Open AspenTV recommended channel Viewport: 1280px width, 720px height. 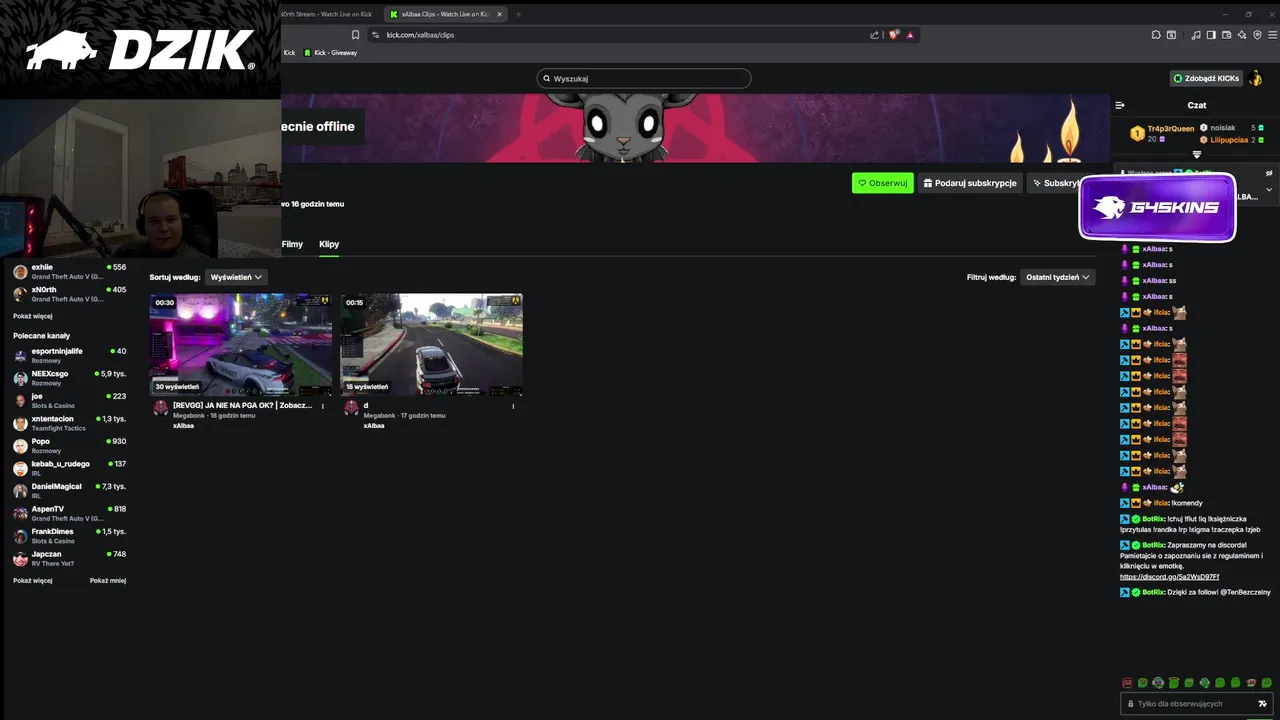(x=70, y=513)
